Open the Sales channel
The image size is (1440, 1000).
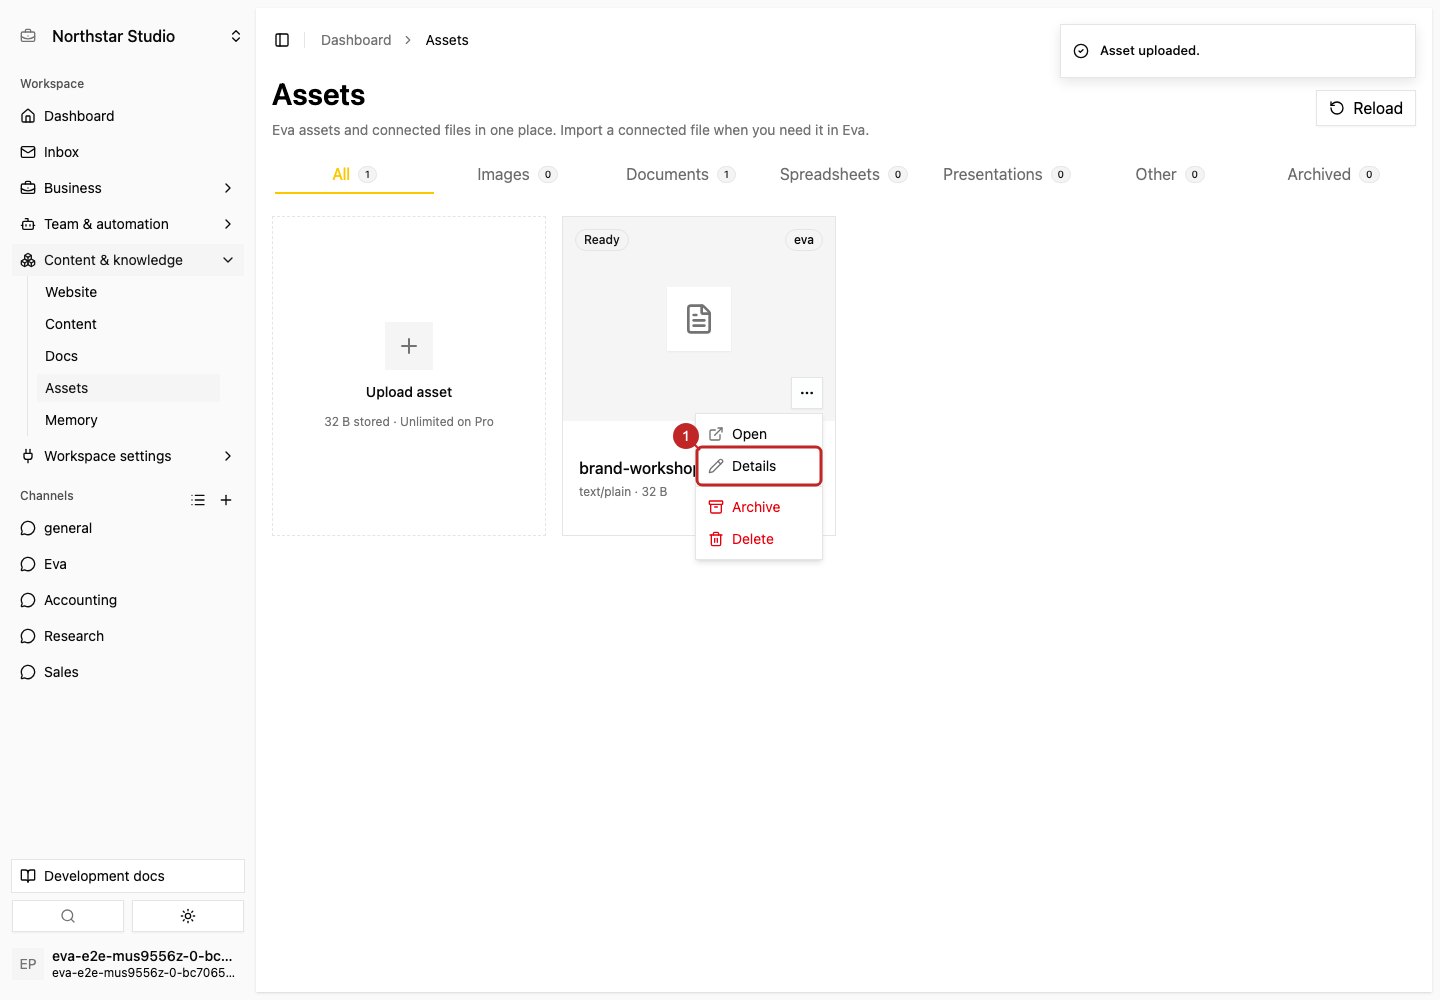coord(128,672)
